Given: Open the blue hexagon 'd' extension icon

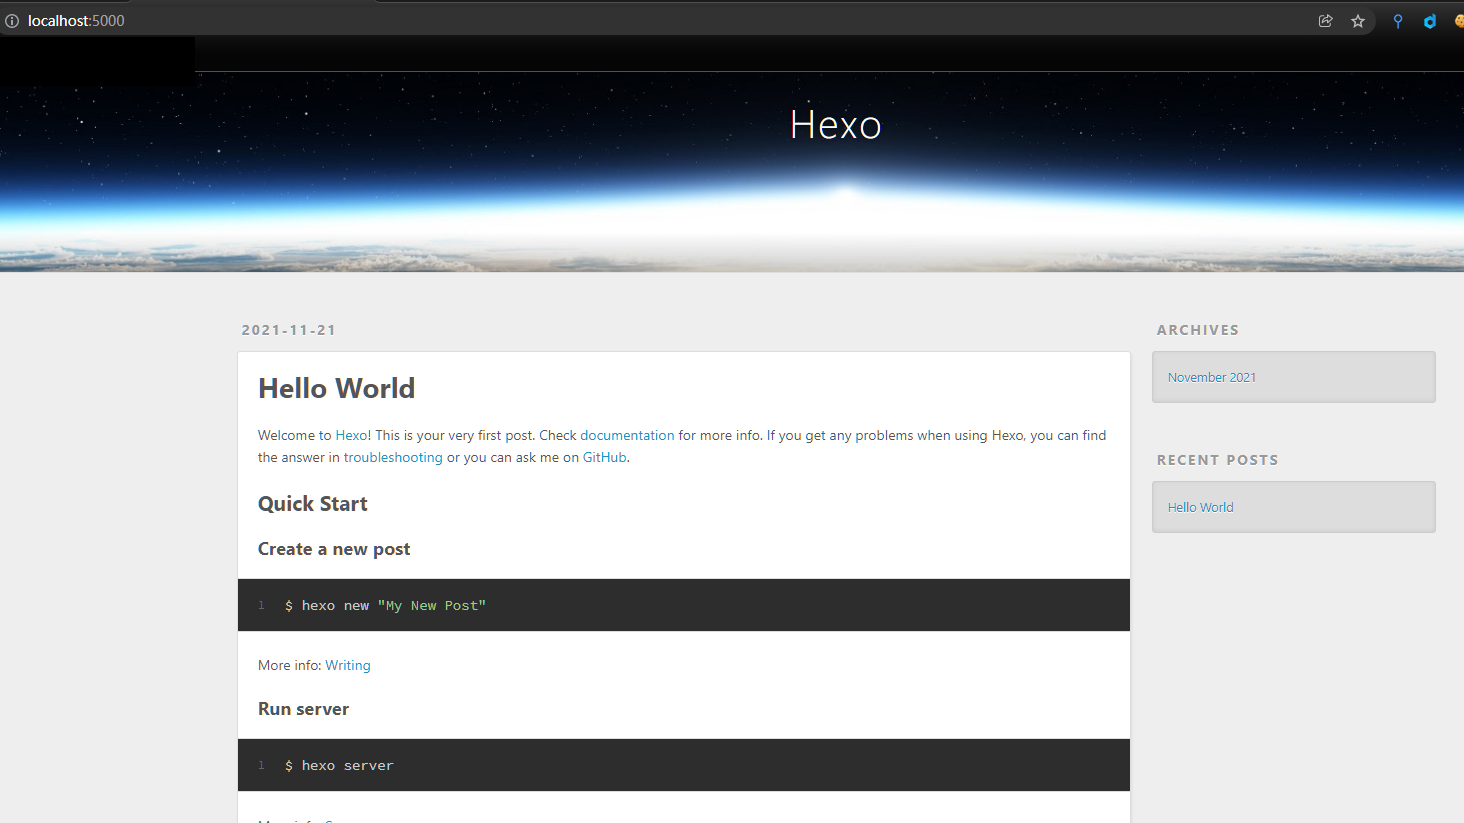Looking at the screenshot, I should coord(1430,21).
